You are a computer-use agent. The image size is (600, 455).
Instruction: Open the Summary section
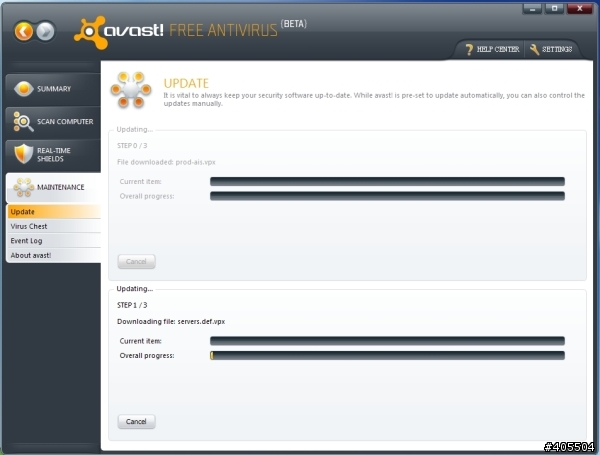coord(53,89)
